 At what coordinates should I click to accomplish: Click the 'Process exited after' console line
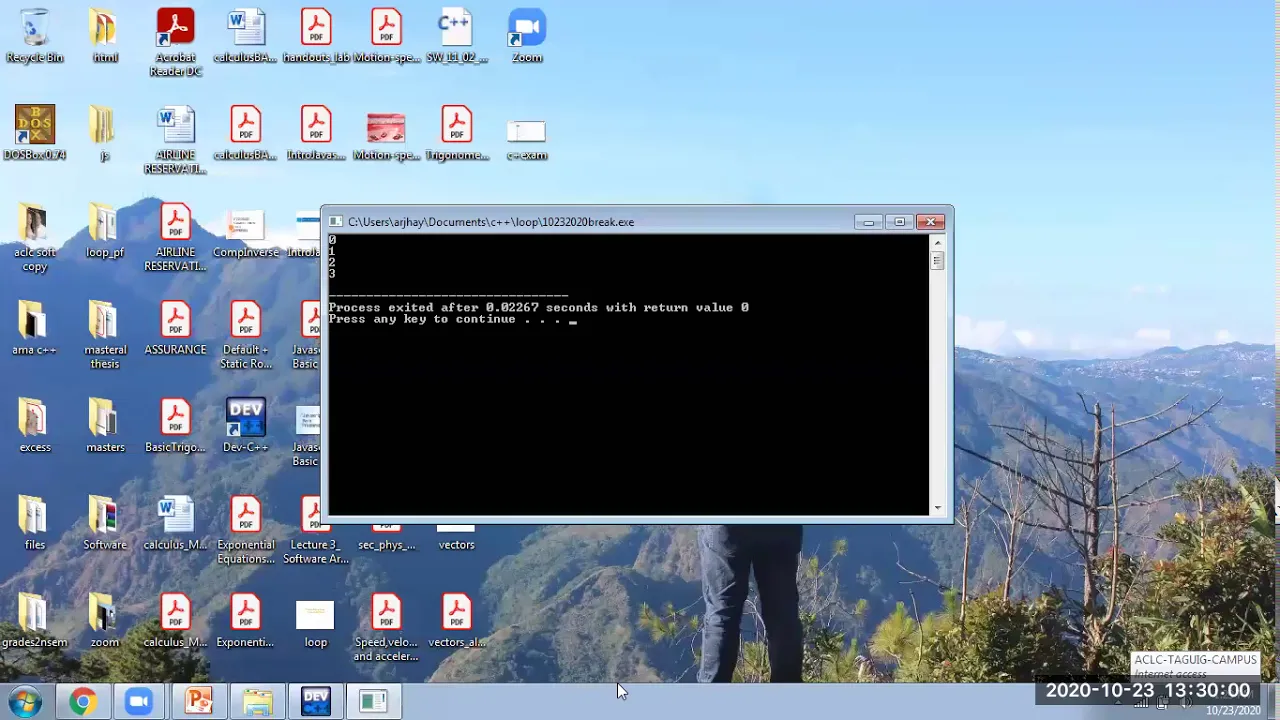538,307
